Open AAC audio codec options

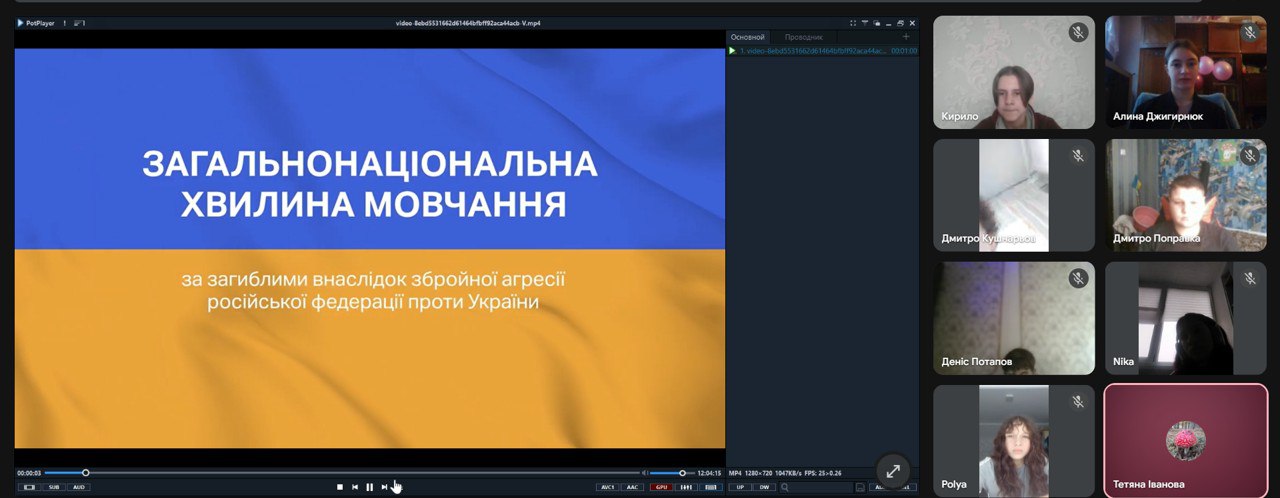pyautogui.click(x=632, y=487)
